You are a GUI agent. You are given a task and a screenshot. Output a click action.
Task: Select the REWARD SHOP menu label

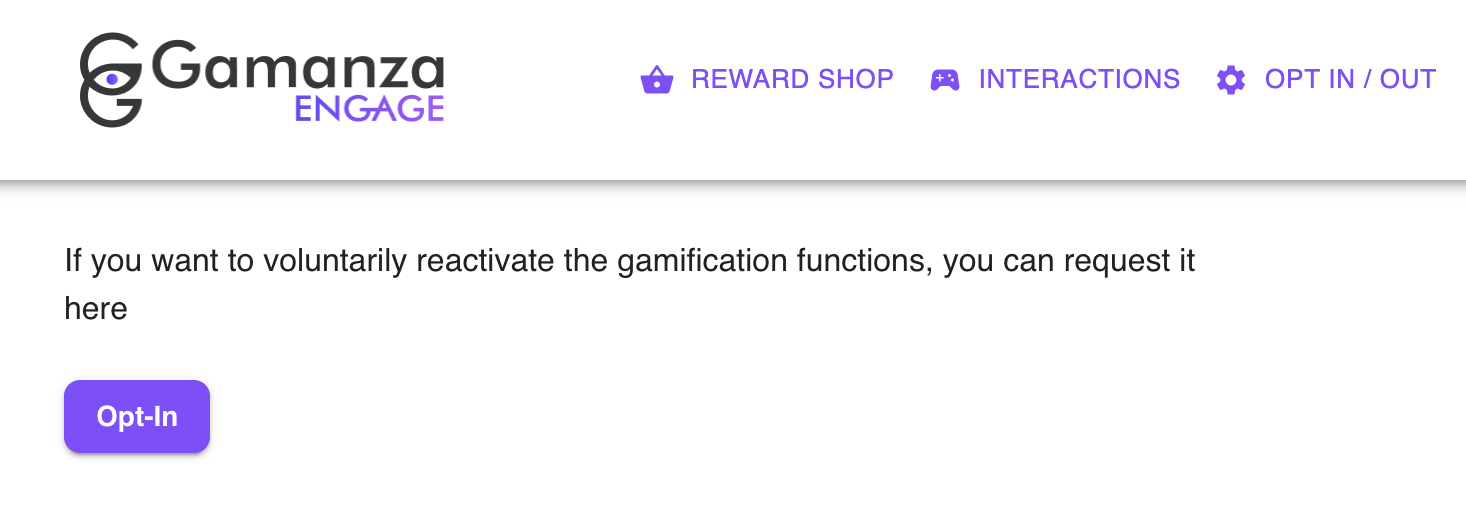792,79
